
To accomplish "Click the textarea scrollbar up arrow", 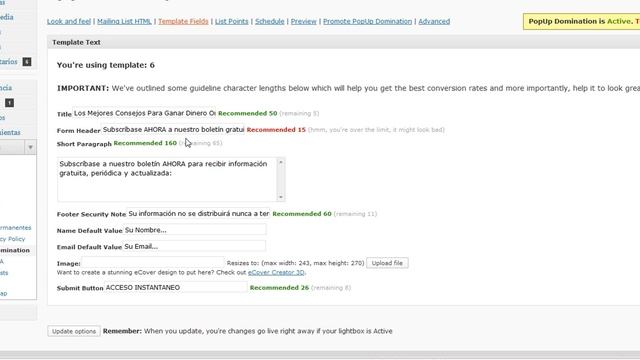I will pos(281,162).
